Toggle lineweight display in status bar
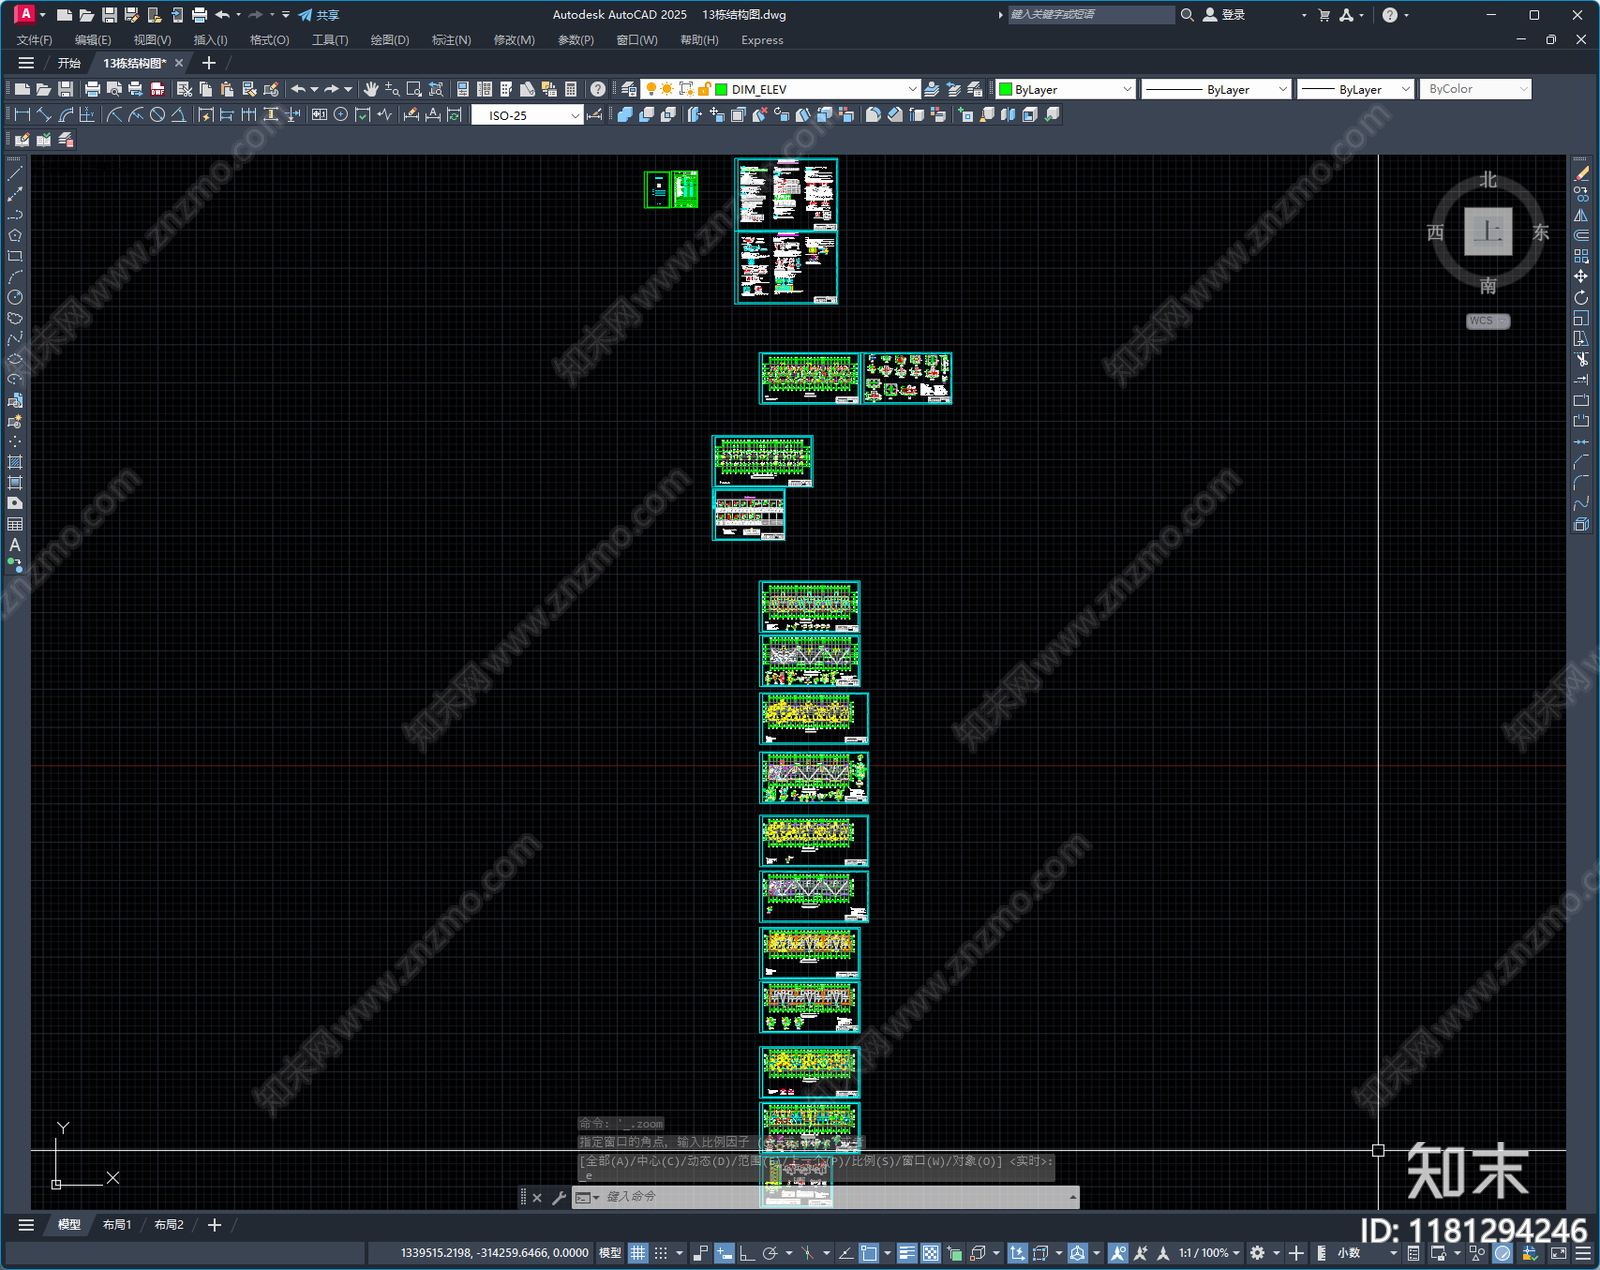The image size is (1600, 1270). pyautogui.click(x=907, y=1253)
